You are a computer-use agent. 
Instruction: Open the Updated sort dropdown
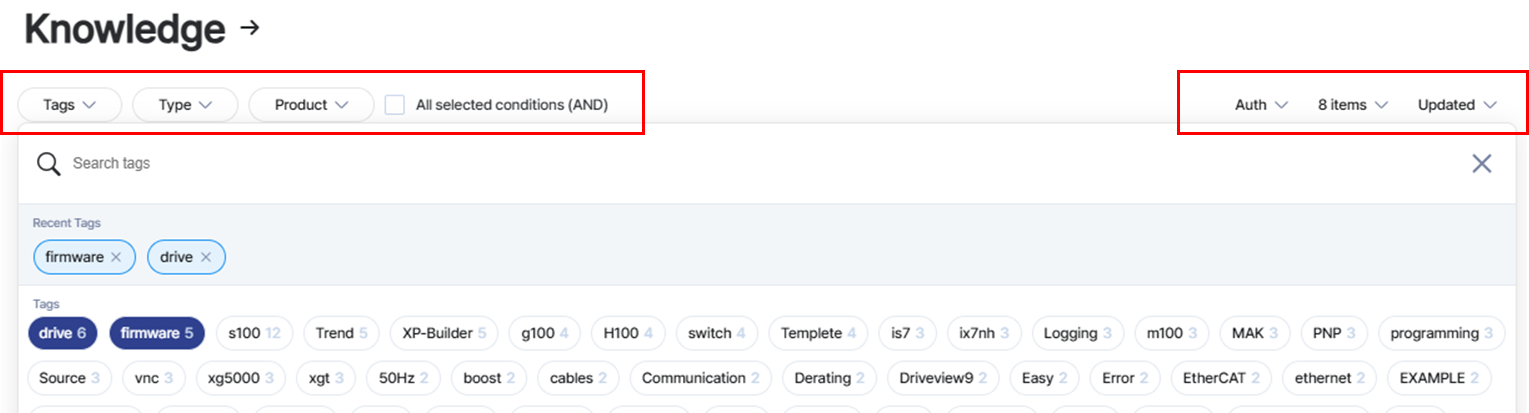[1457, 104]
